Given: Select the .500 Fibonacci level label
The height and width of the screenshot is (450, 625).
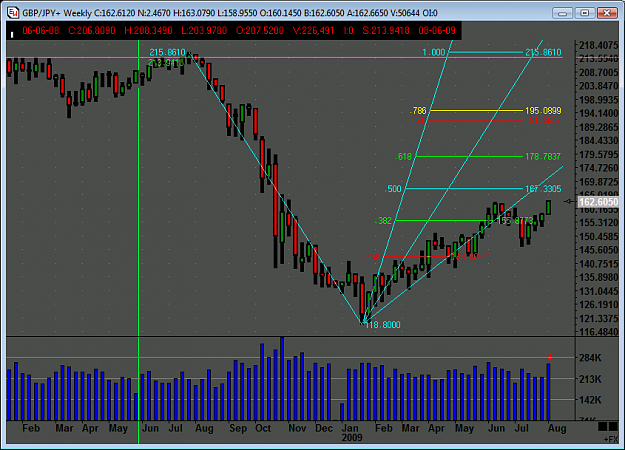Looking at the screenshot, I should coord(394,189).
